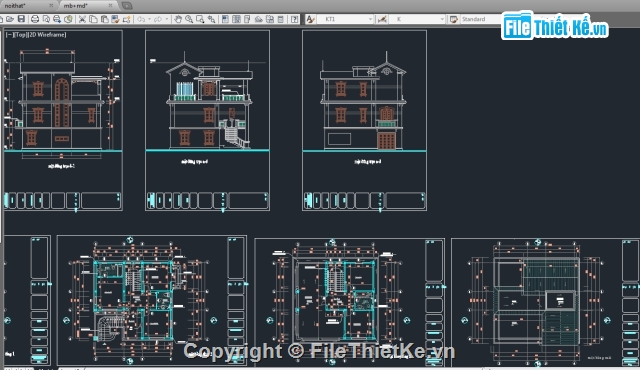
Task: Click the Plot printer icon
Action: (x=35, y=19)
